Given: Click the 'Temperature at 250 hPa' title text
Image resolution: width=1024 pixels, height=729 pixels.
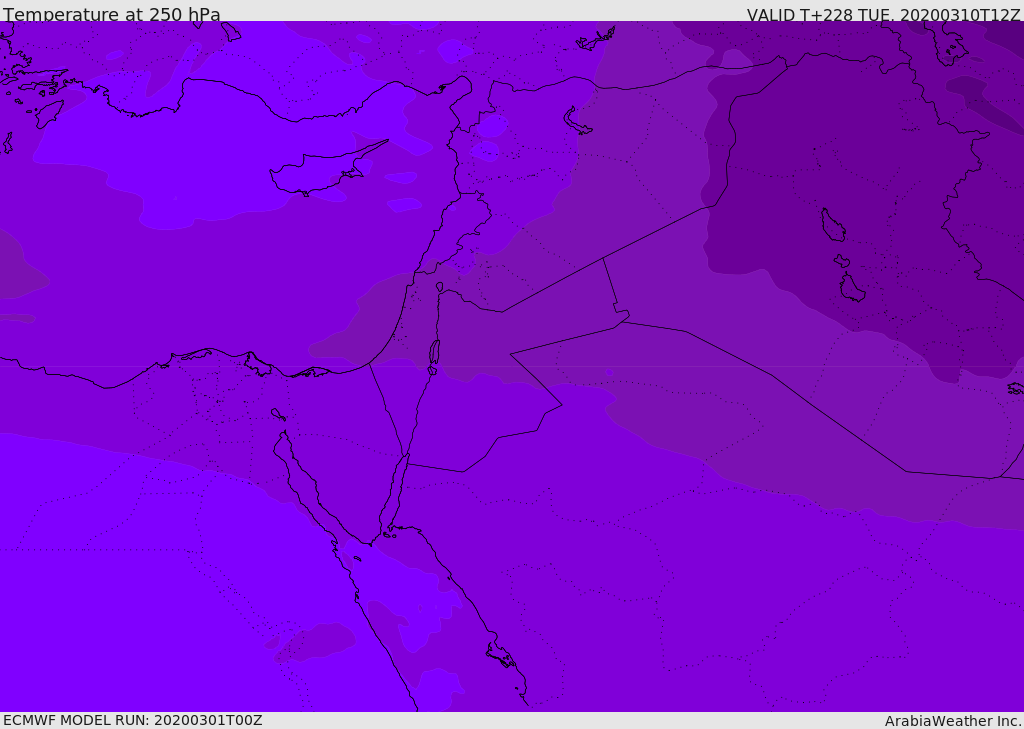Looking at the screenshot, I should pos(112,14).
